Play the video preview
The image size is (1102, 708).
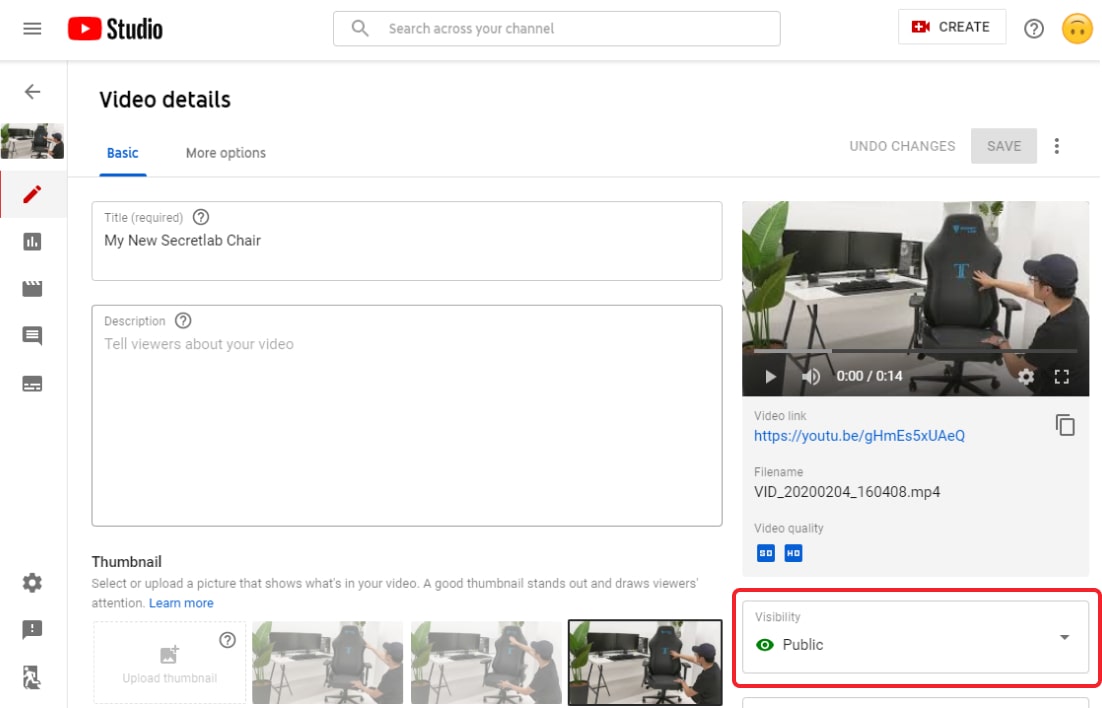pos(770,377)
